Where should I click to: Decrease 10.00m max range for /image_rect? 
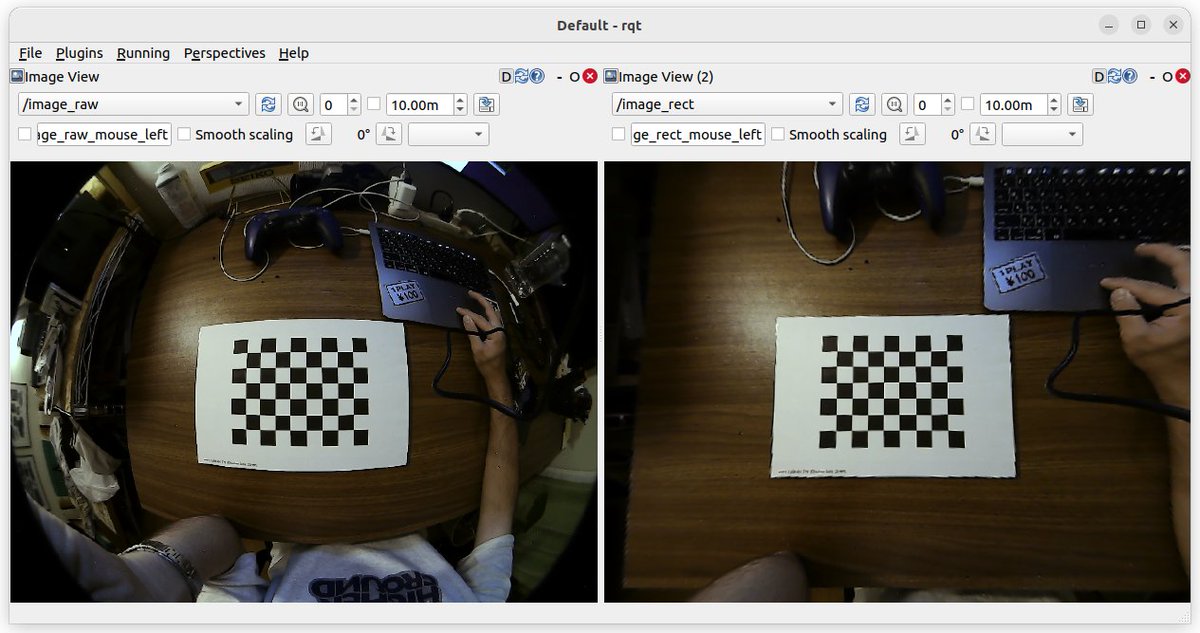[1054, 110]
